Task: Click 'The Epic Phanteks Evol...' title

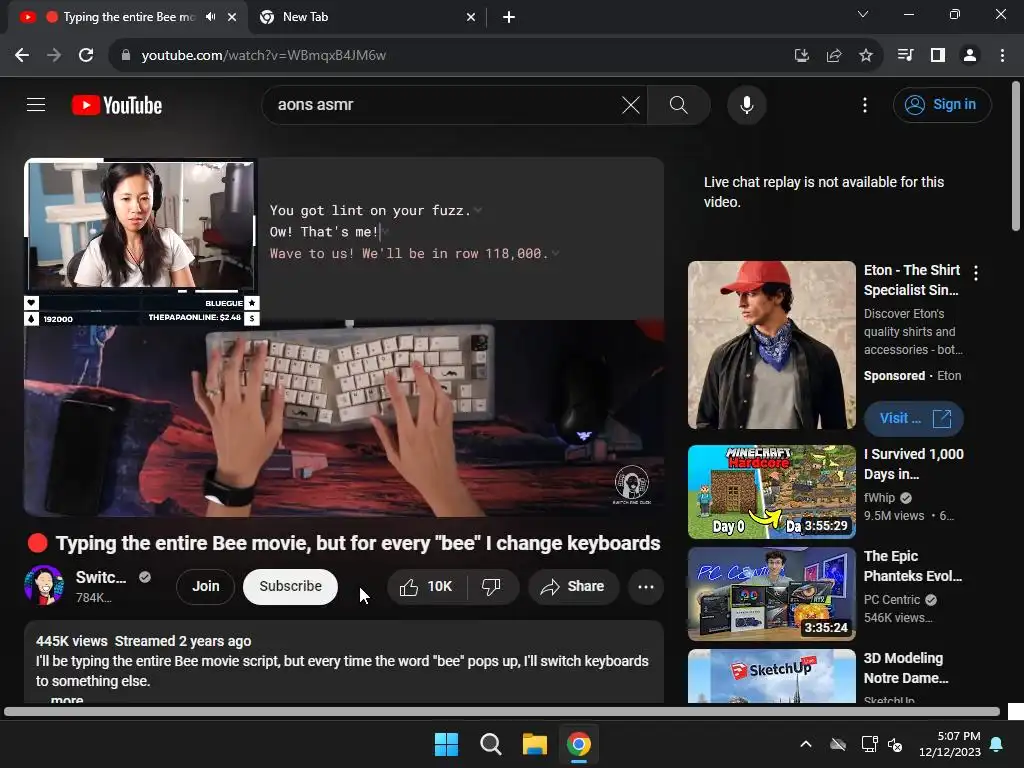Action: coord(913,566)
